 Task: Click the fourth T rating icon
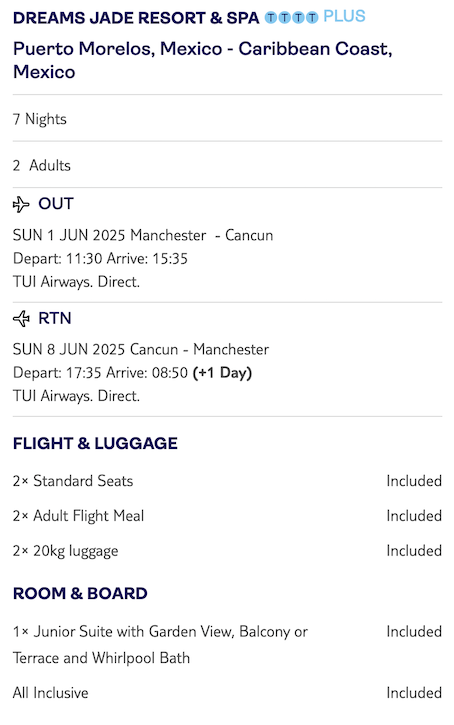(313, 18)
